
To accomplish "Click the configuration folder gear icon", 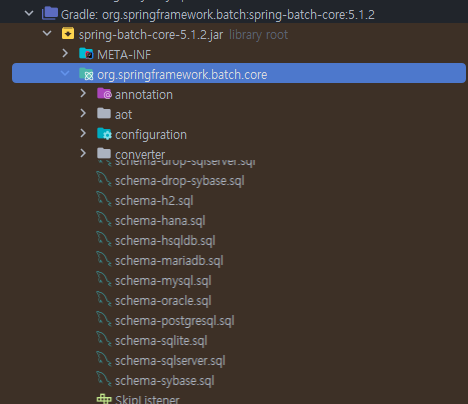I will (x=104, y=134).
